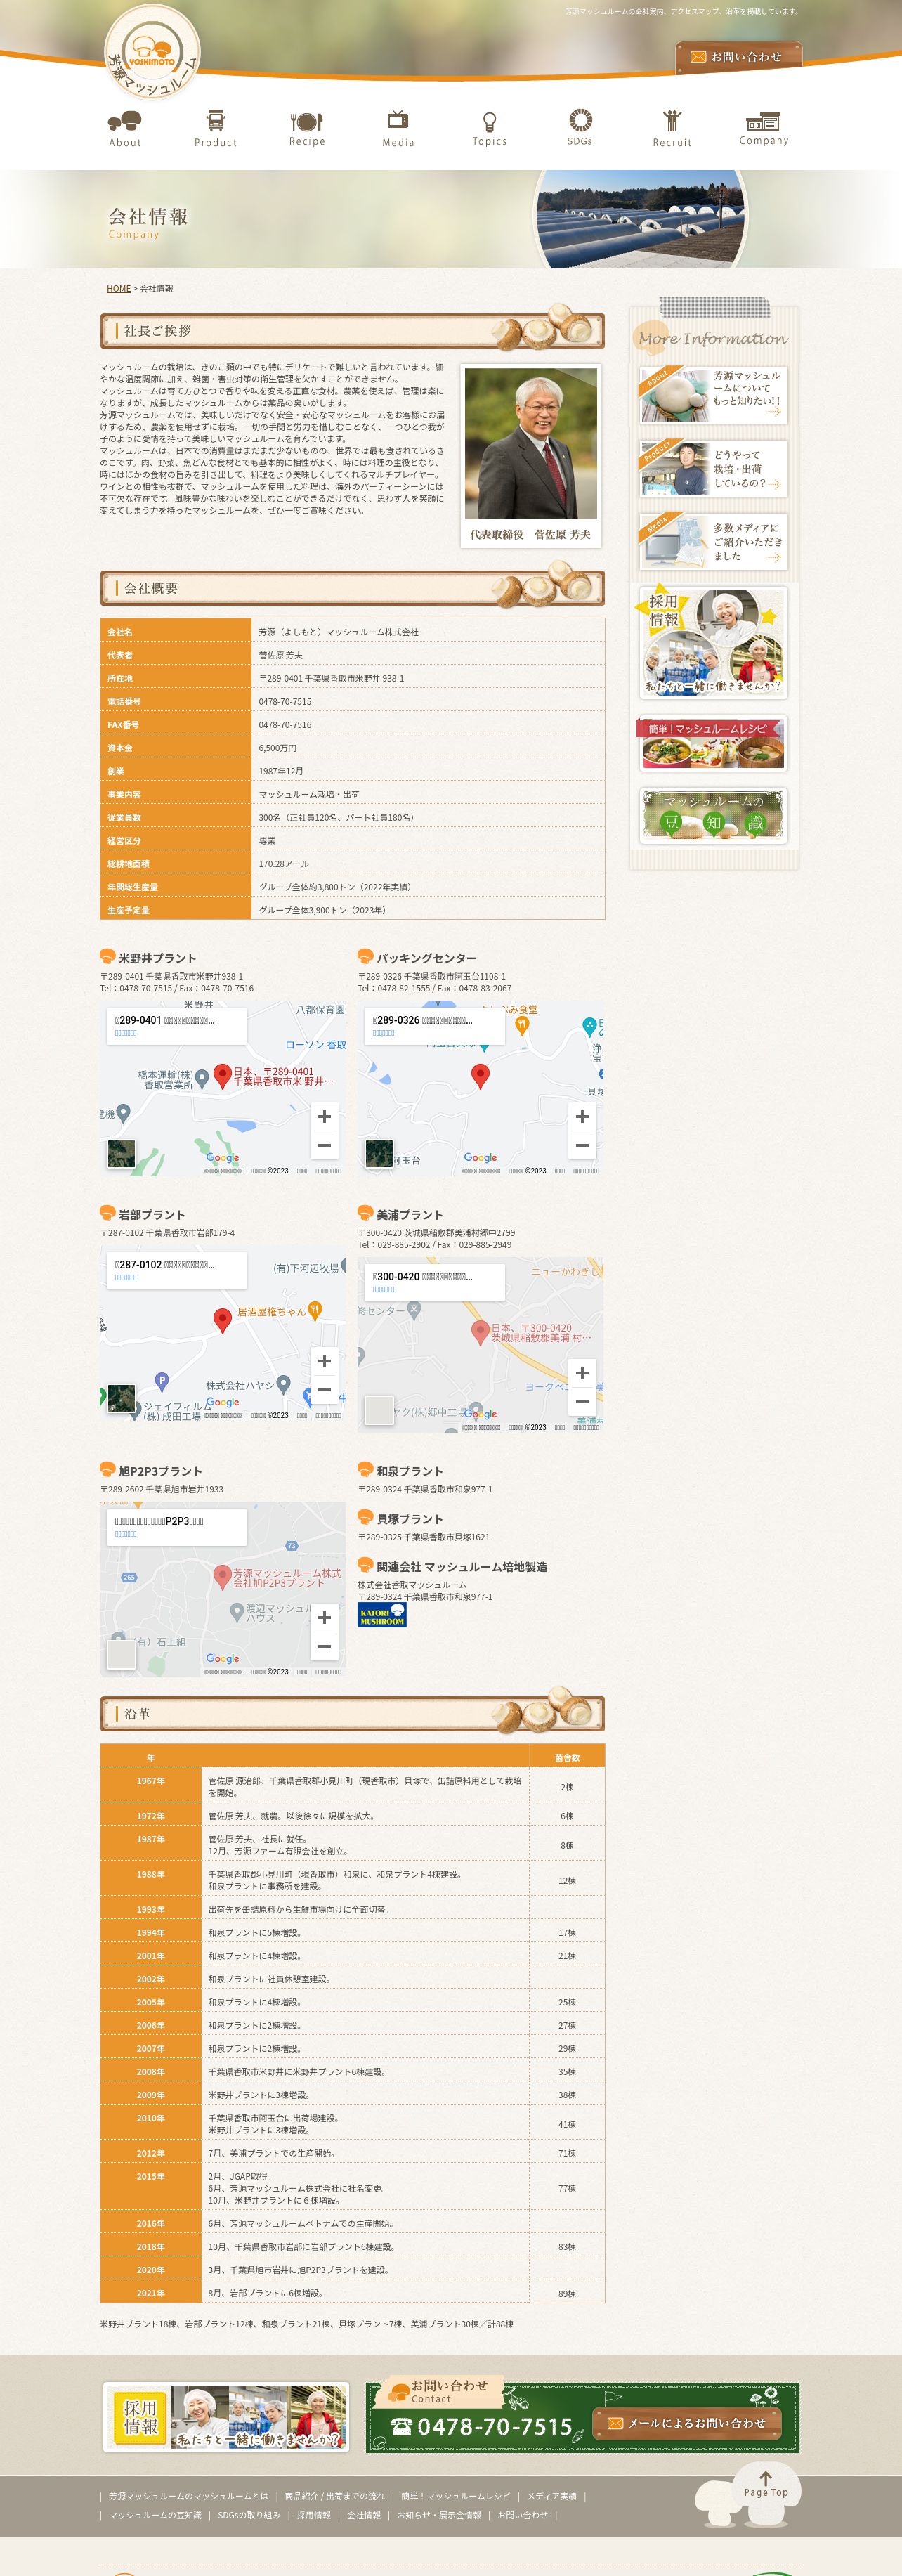Open sidebar About card 芳源マッシュルームについて

tap(713, 395)
